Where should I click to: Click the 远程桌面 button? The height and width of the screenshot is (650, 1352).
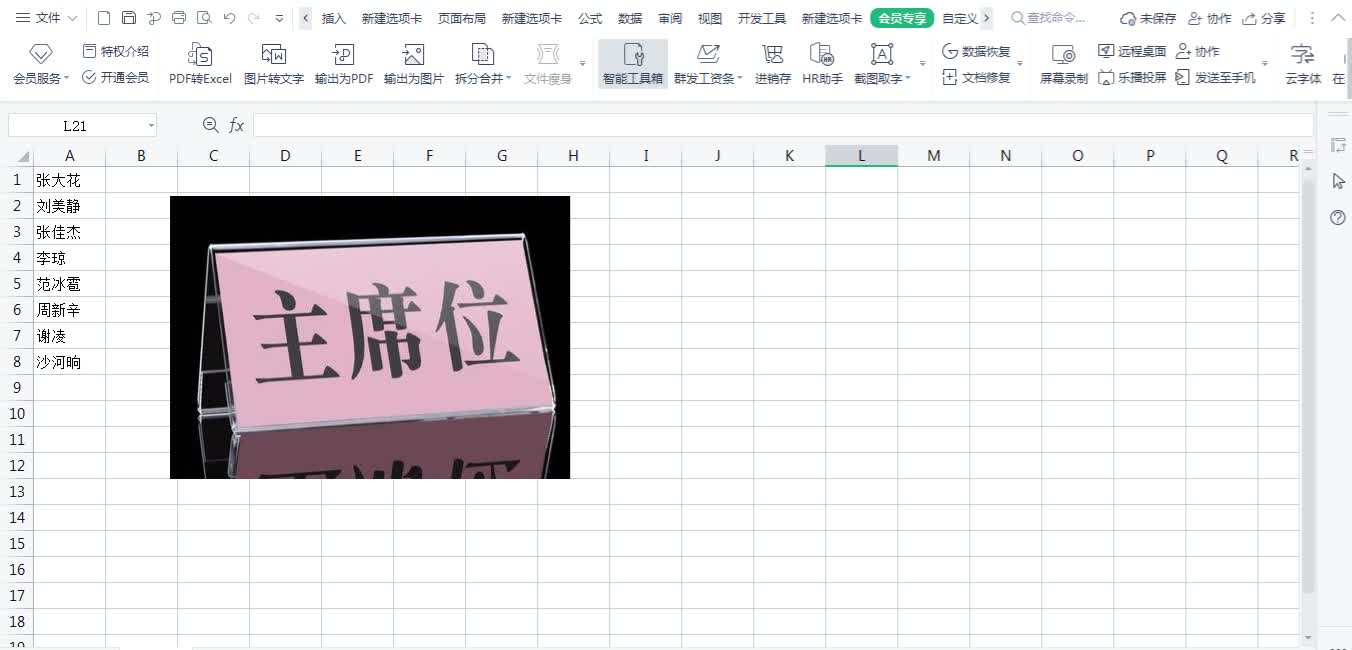1132,51
